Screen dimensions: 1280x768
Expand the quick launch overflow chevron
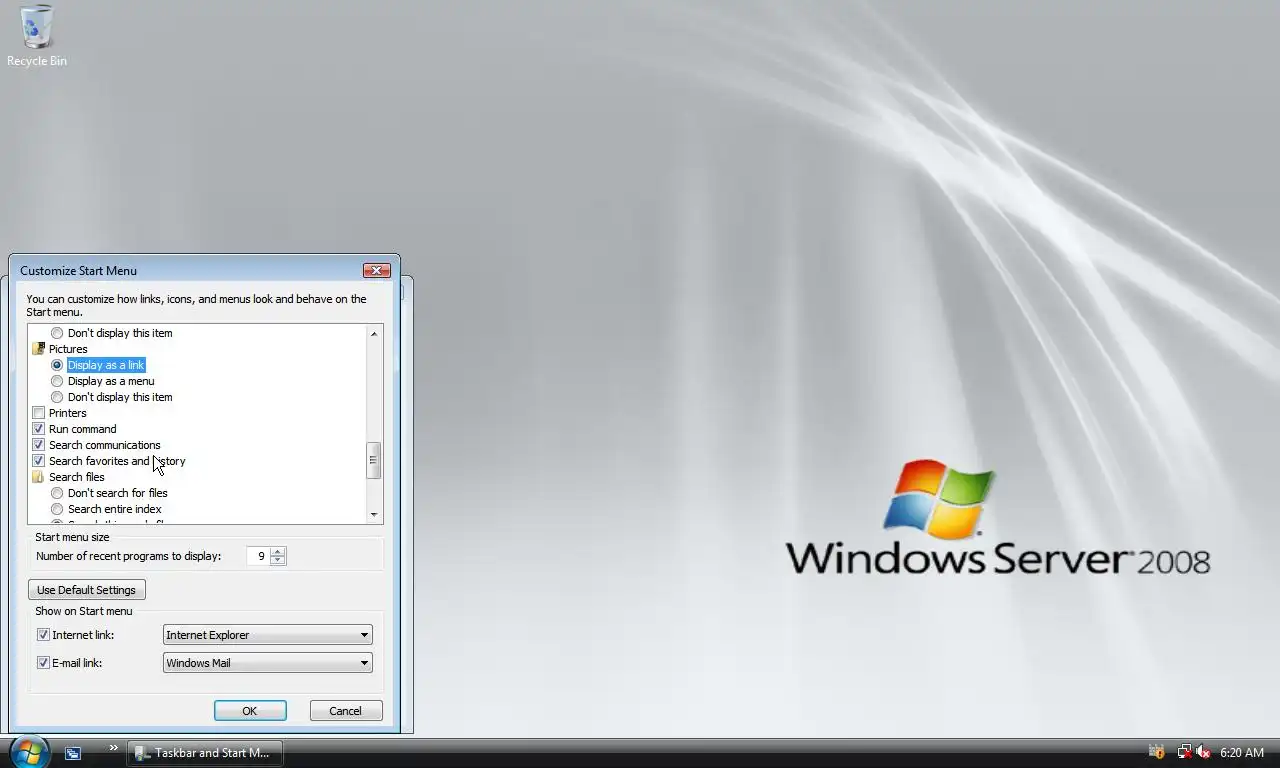[113, 748]
